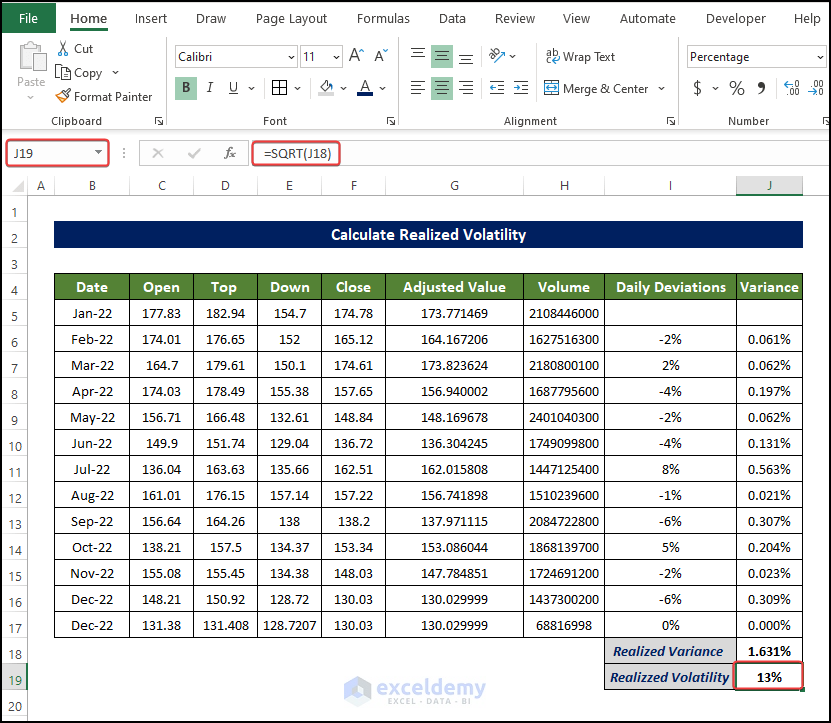Click the Copy button

pyautogui.click(x=79, y=73)
